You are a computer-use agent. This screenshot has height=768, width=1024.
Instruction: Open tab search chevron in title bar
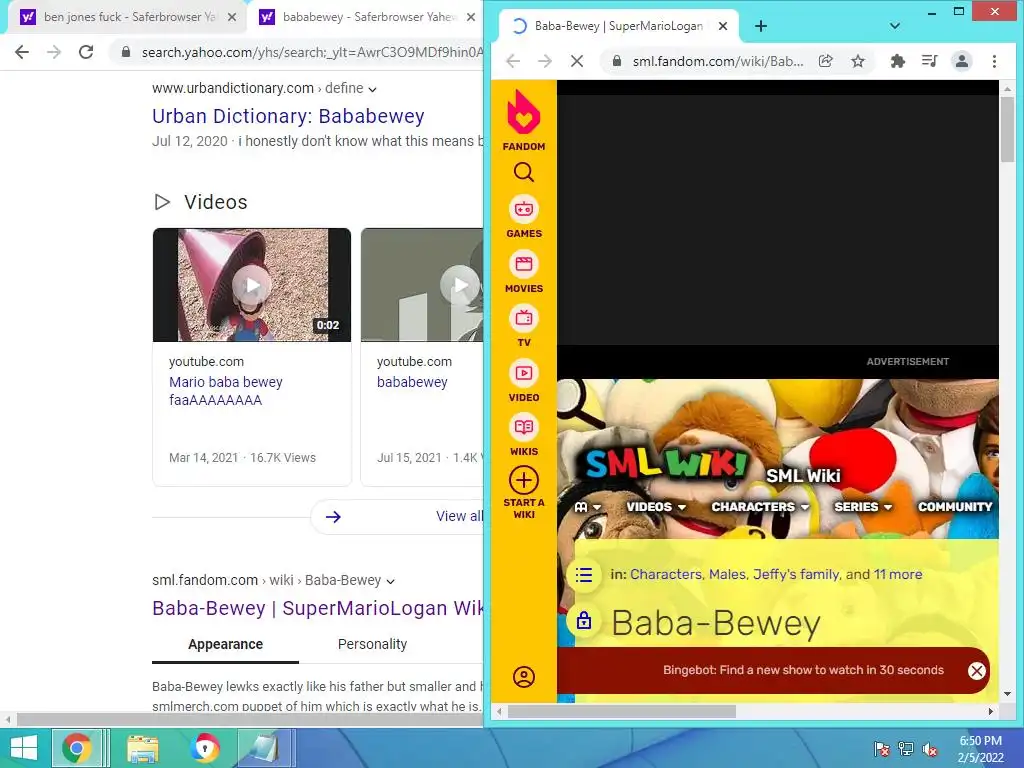(895, 26)
